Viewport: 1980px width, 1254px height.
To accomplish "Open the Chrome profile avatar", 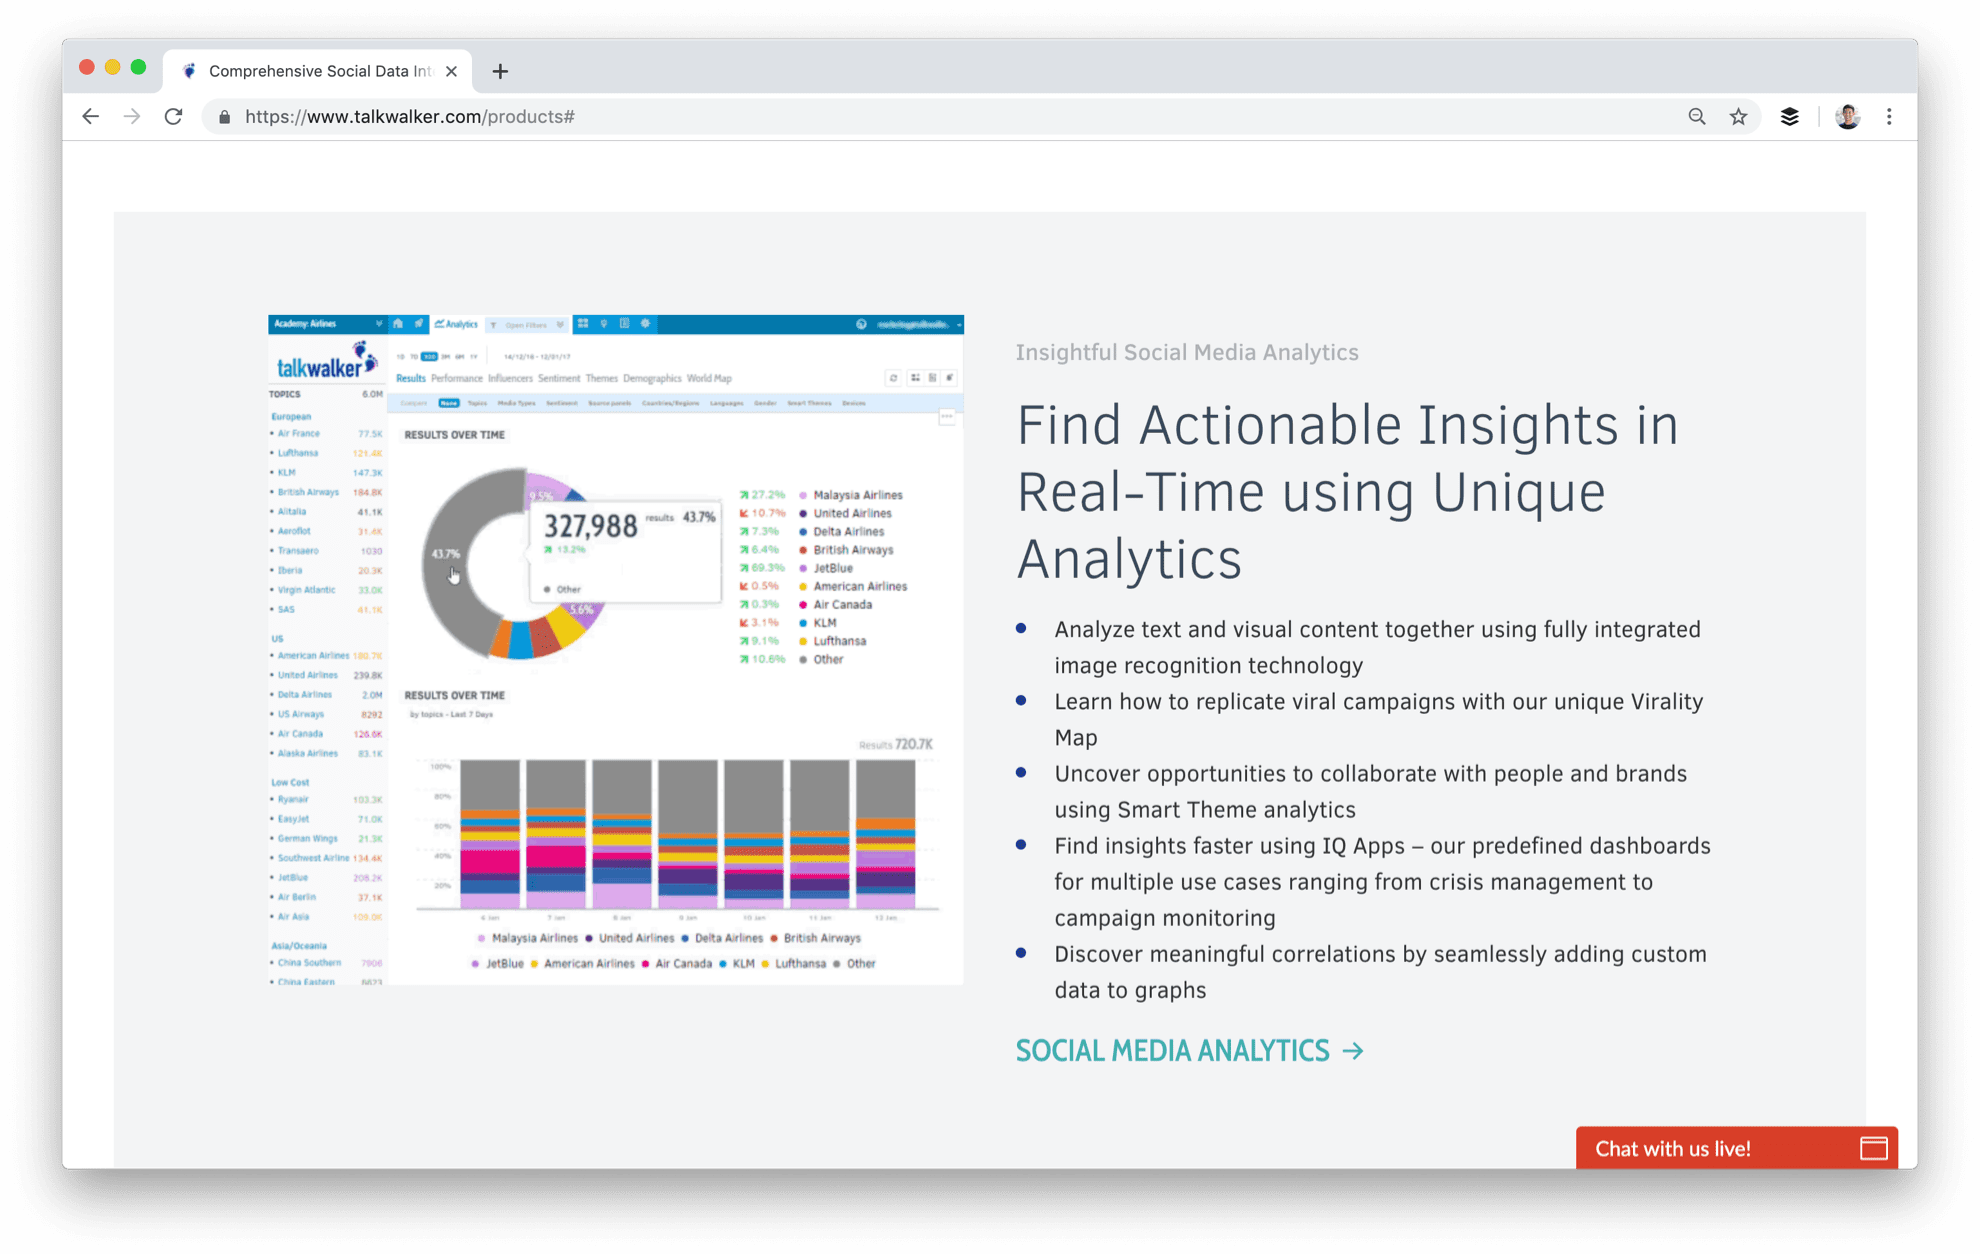I will pyautogui.click(x=1847, y=117).
